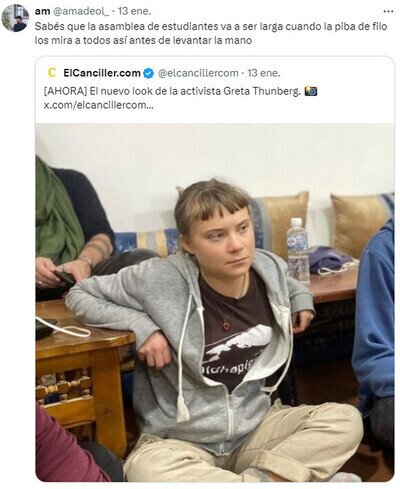Open the display name "am" profile
Image resolution: width=400 pixels, height=489 pixels.
point(40,11)
